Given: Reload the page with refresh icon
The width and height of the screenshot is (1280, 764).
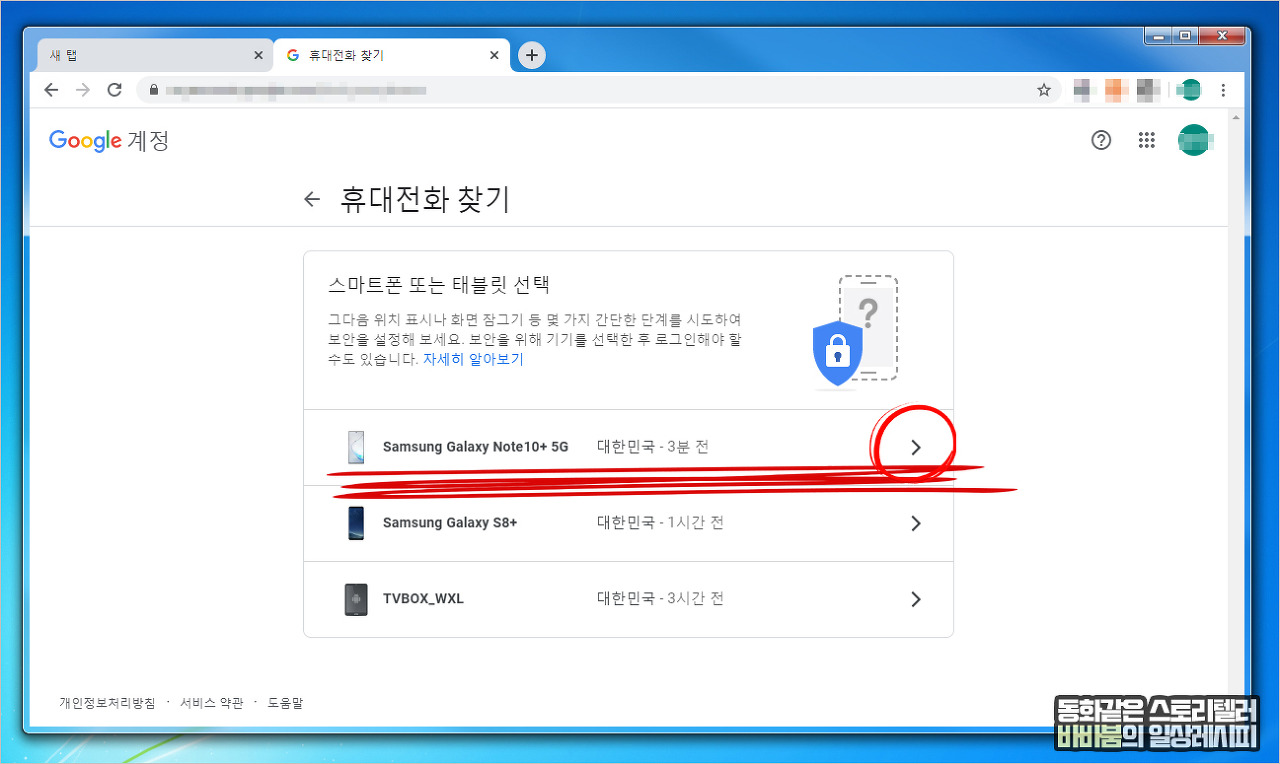Looking at the screenshot, I should 114,90.
